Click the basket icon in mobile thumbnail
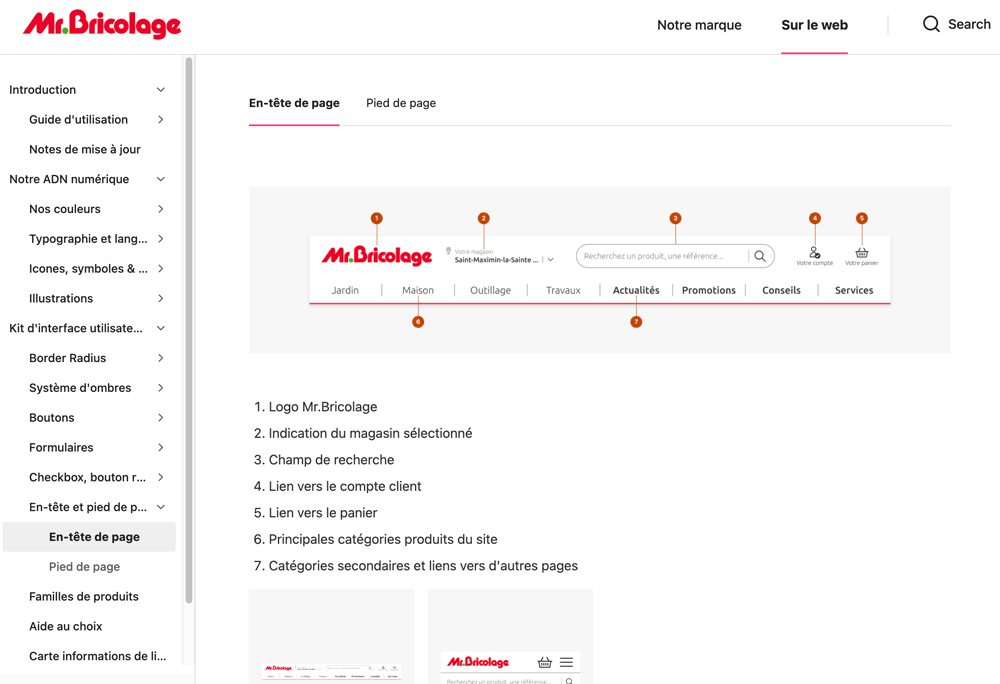The image size is (1000, 684). [x=544, y=662]
